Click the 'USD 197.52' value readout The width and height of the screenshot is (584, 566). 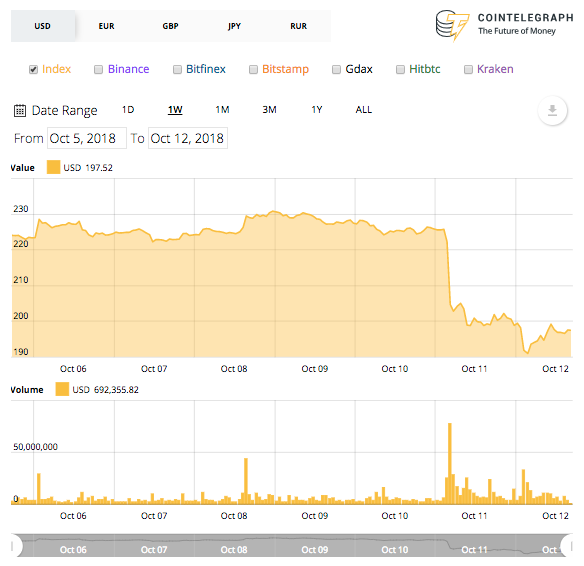88,168
